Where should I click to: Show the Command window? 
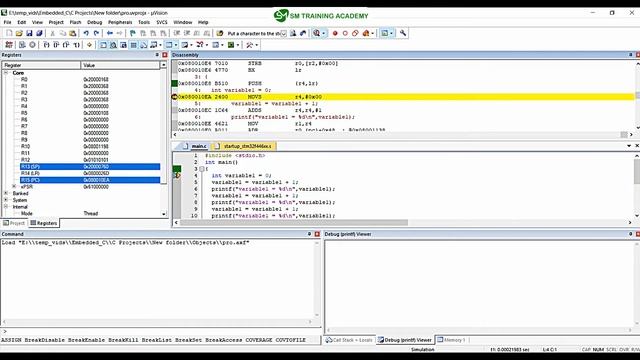(x=103, y=45)
